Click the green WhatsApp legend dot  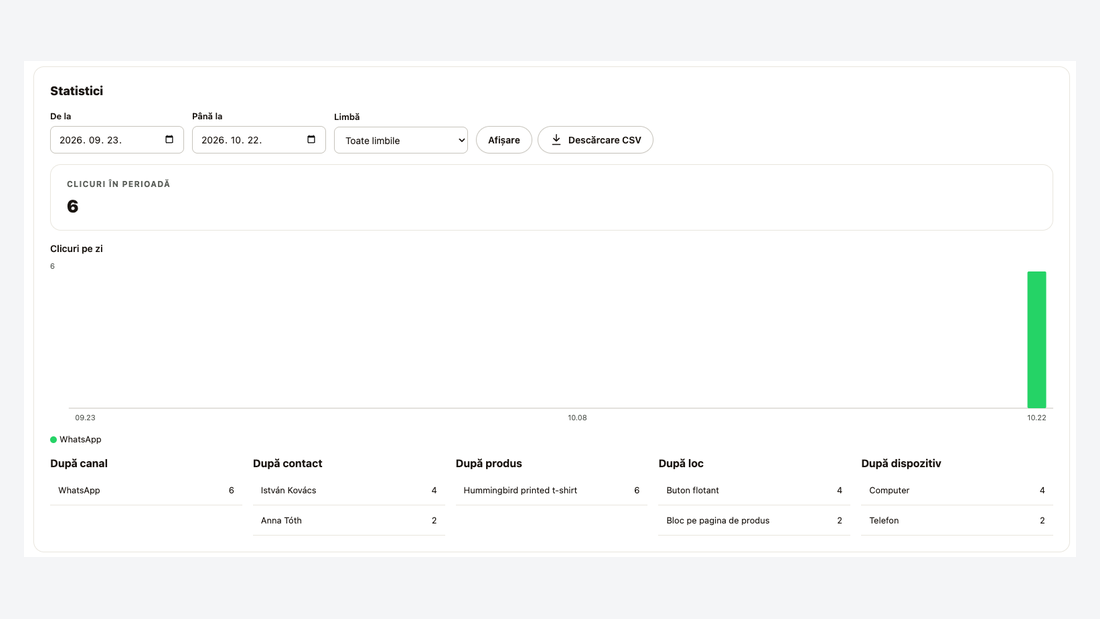[53, 439]
